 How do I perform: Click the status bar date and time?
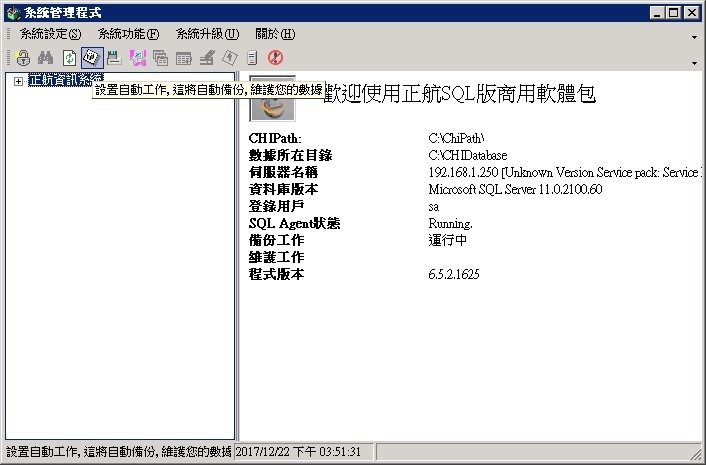(298, 451)
